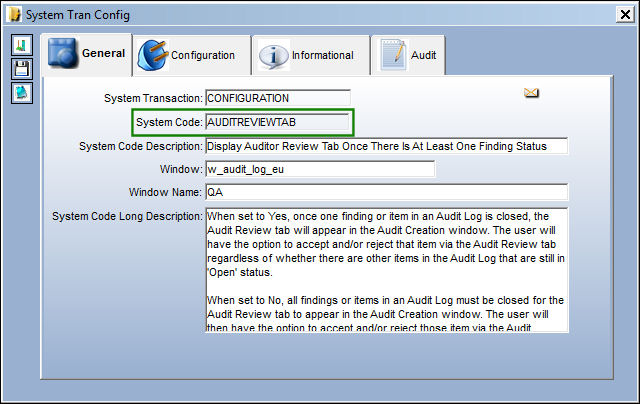The height and width of the screenshot is (404, 640).
Task: Open the Configuration tab
Action: click(x=192, y=55)
